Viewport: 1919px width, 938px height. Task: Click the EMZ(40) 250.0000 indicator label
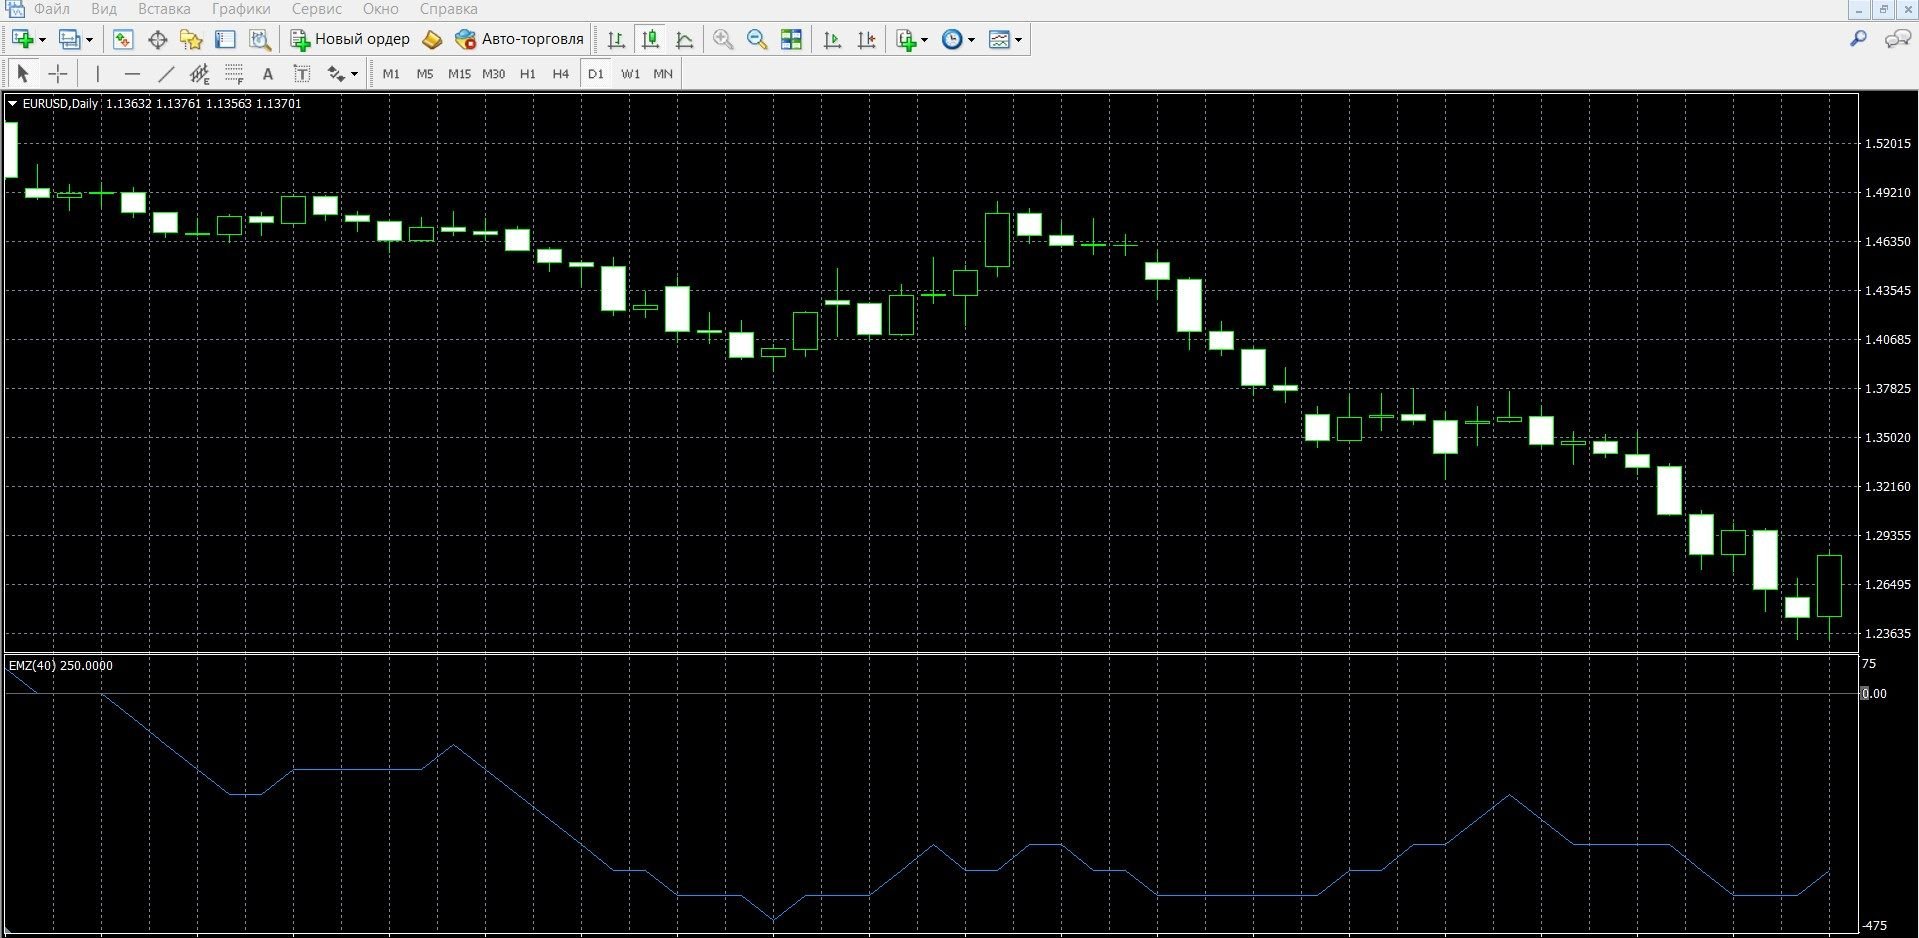[x=61, y=665]
